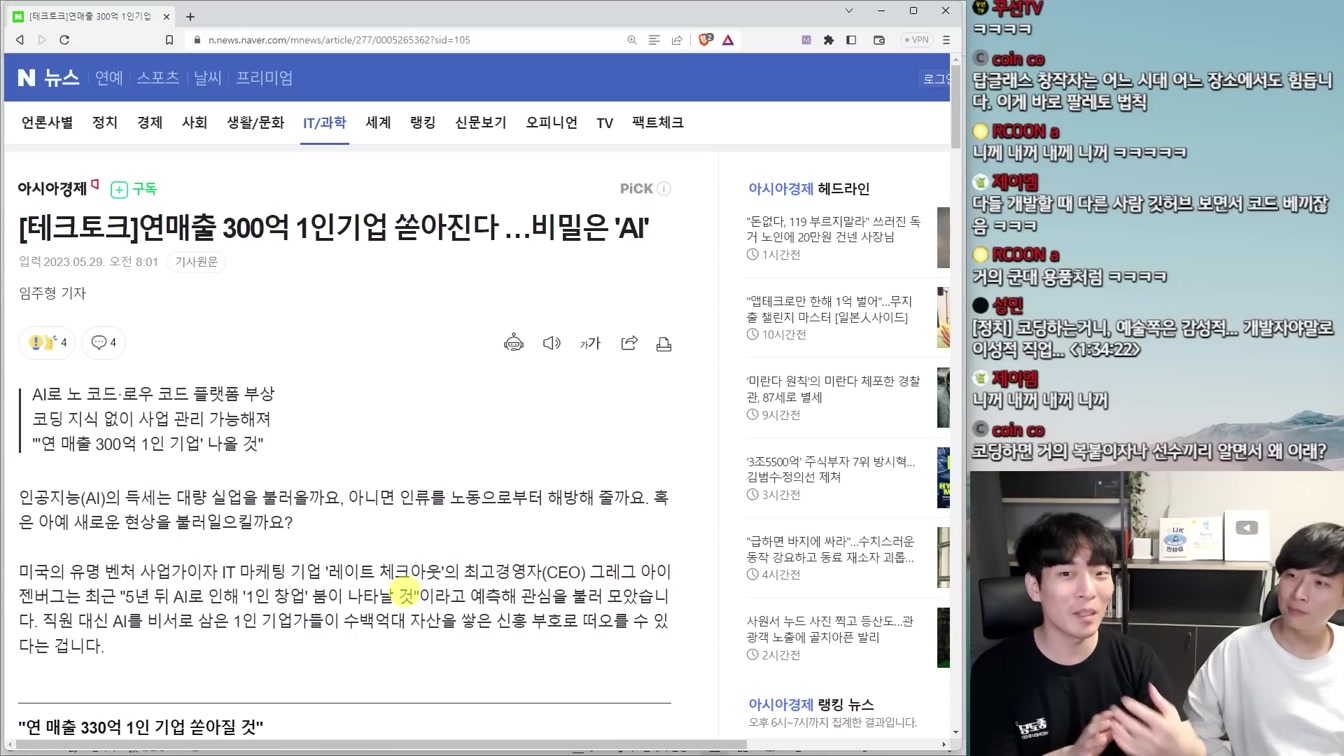This screenshot has width=1344, height=756.
Task: Select the 랭킹 tab
Action: pos(423,122)
